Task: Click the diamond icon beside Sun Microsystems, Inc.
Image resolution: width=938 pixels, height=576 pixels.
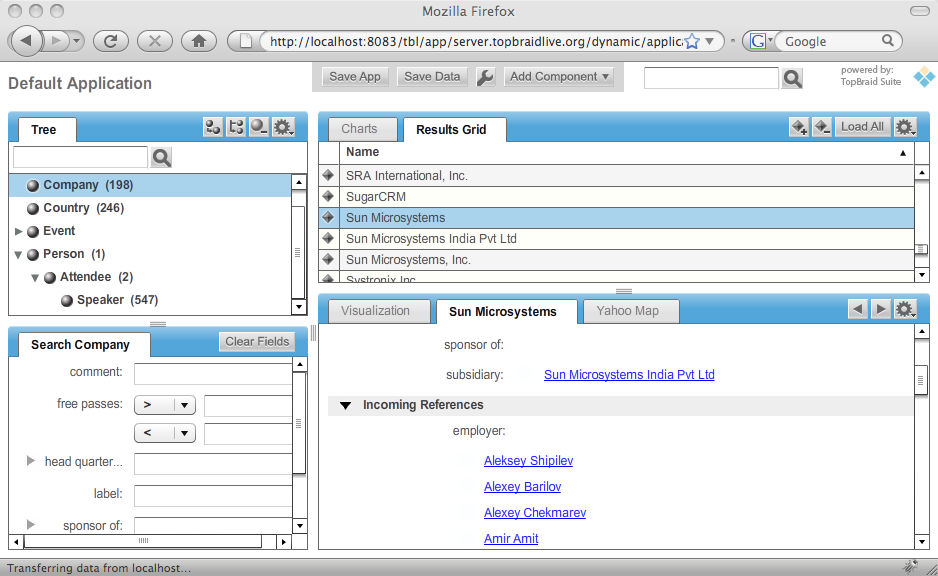Action: click(x=328, y=260)
